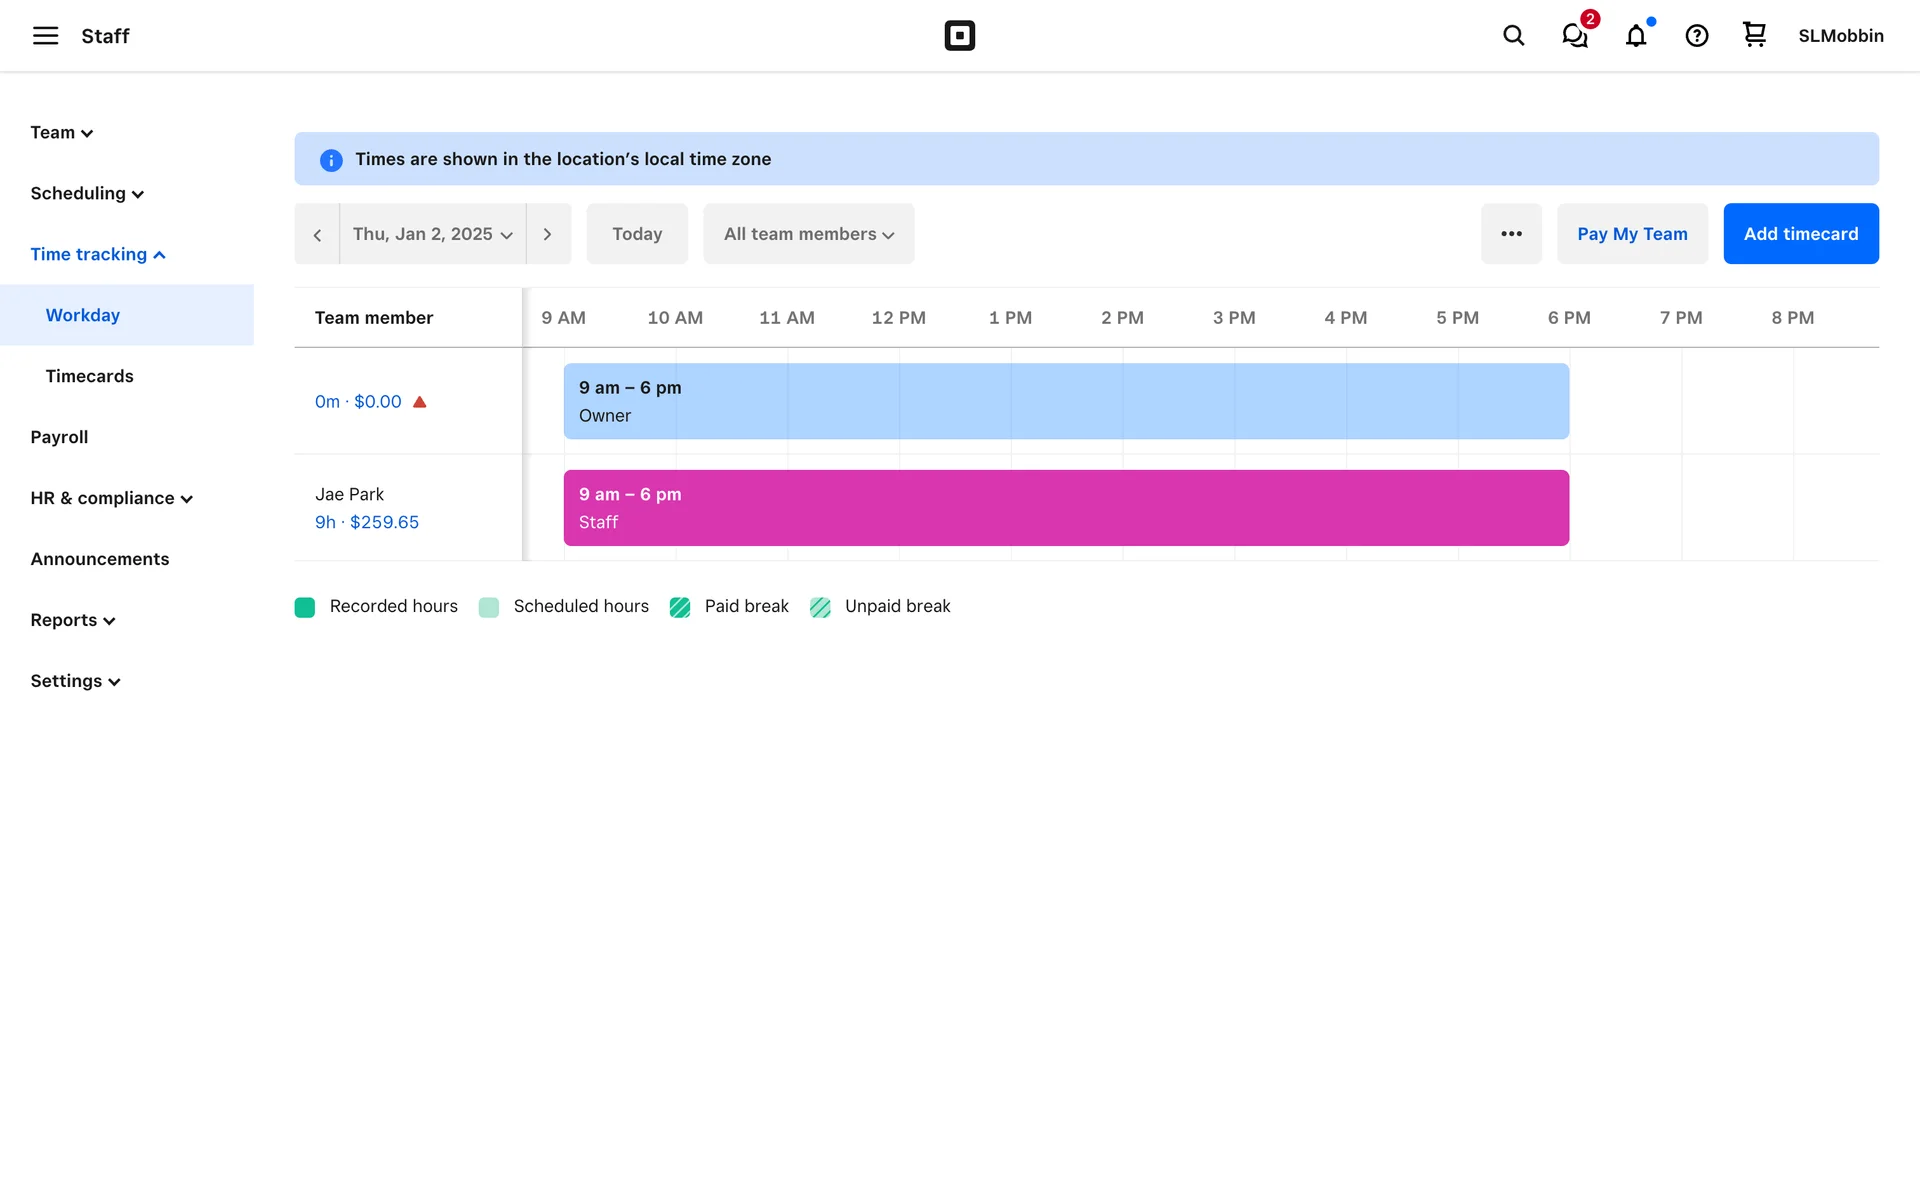Open messages with the chat bubble icon
1920x1200 pixels.
[x=1575, y=36]
